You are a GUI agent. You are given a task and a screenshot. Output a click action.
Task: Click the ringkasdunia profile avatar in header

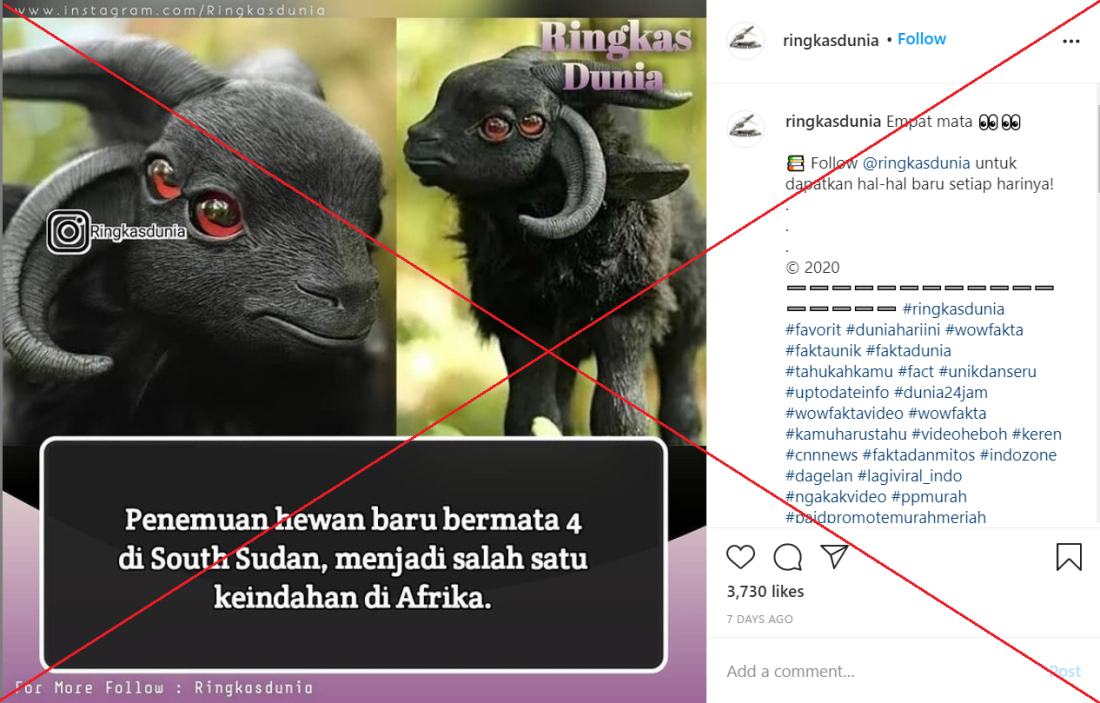coord(745,41)
